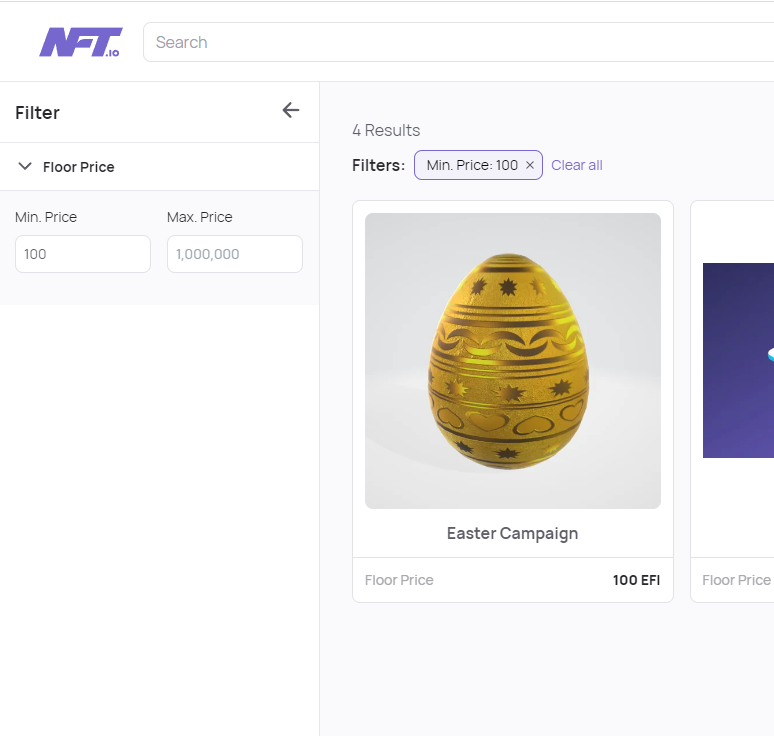Click the Floor Price label of second card
The height and width of the screenshot is (736, 774).
point(736,580)
